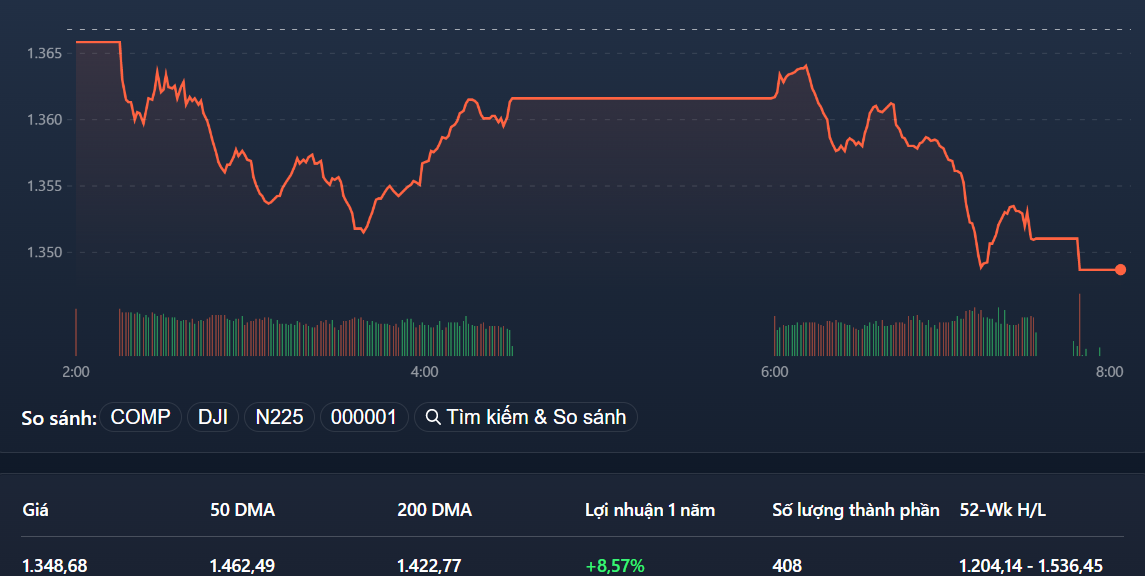Click the 2:00 time axis label
Screen dimensions: 1145x576
[x=75, y=370]
